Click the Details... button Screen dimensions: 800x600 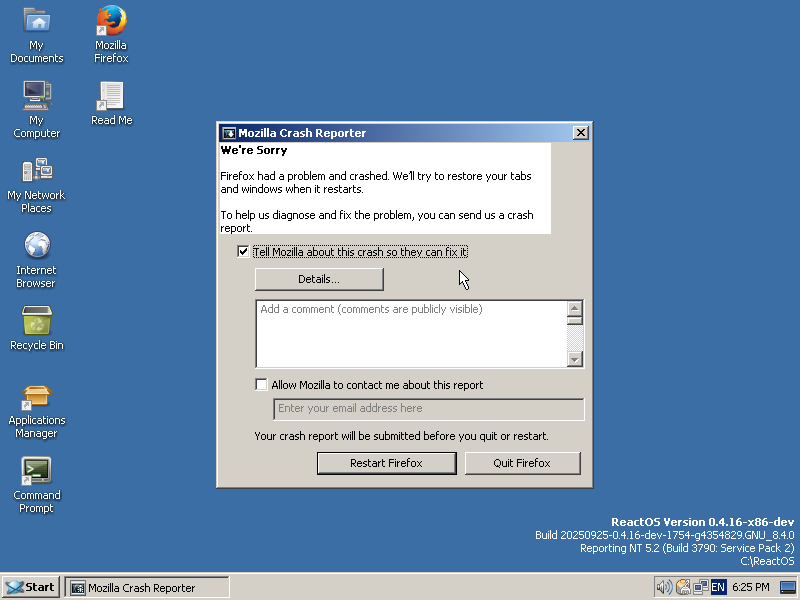(x=319, y=279)
